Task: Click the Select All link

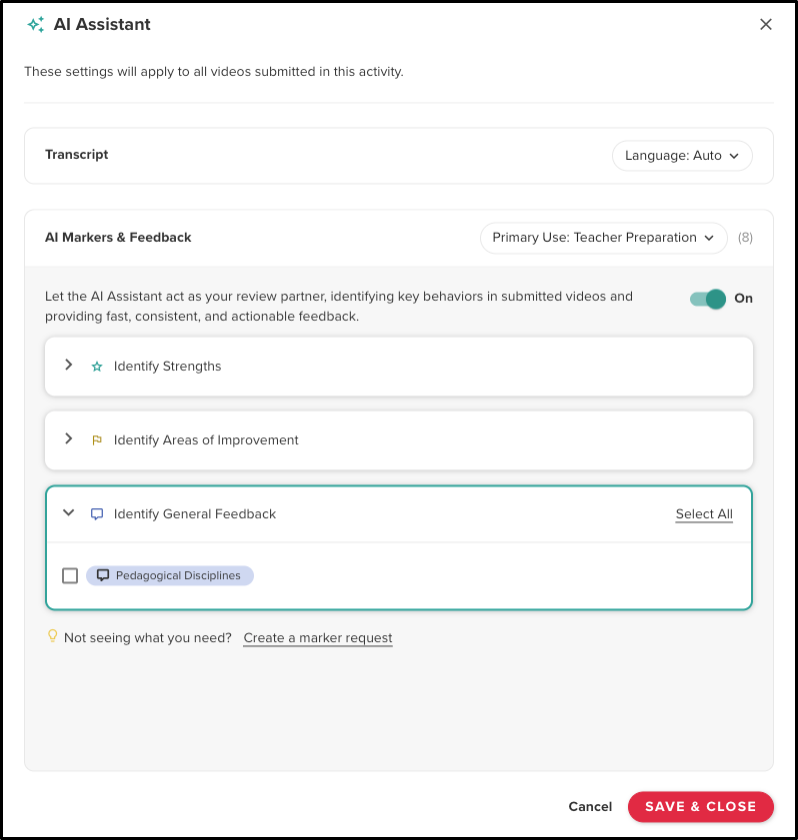Action: 704,513
